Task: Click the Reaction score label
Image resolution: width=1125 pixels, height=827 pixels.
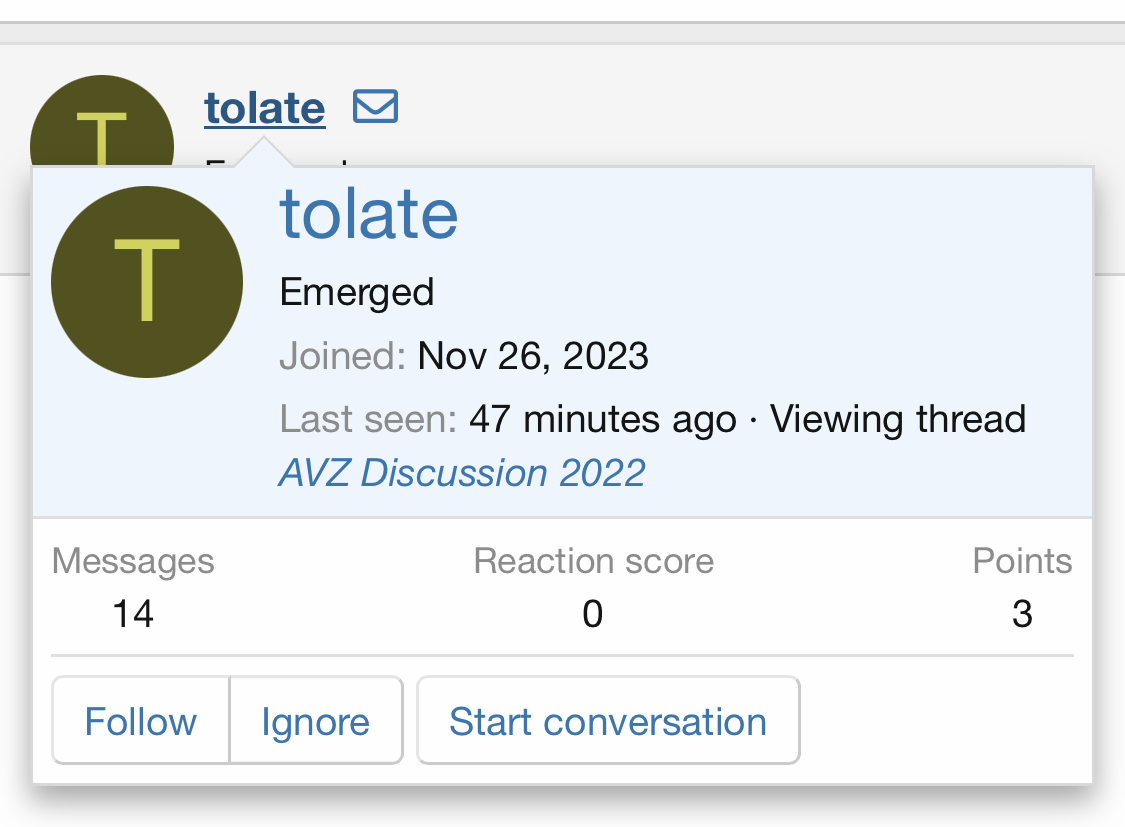Action: (x=593, y=561)
